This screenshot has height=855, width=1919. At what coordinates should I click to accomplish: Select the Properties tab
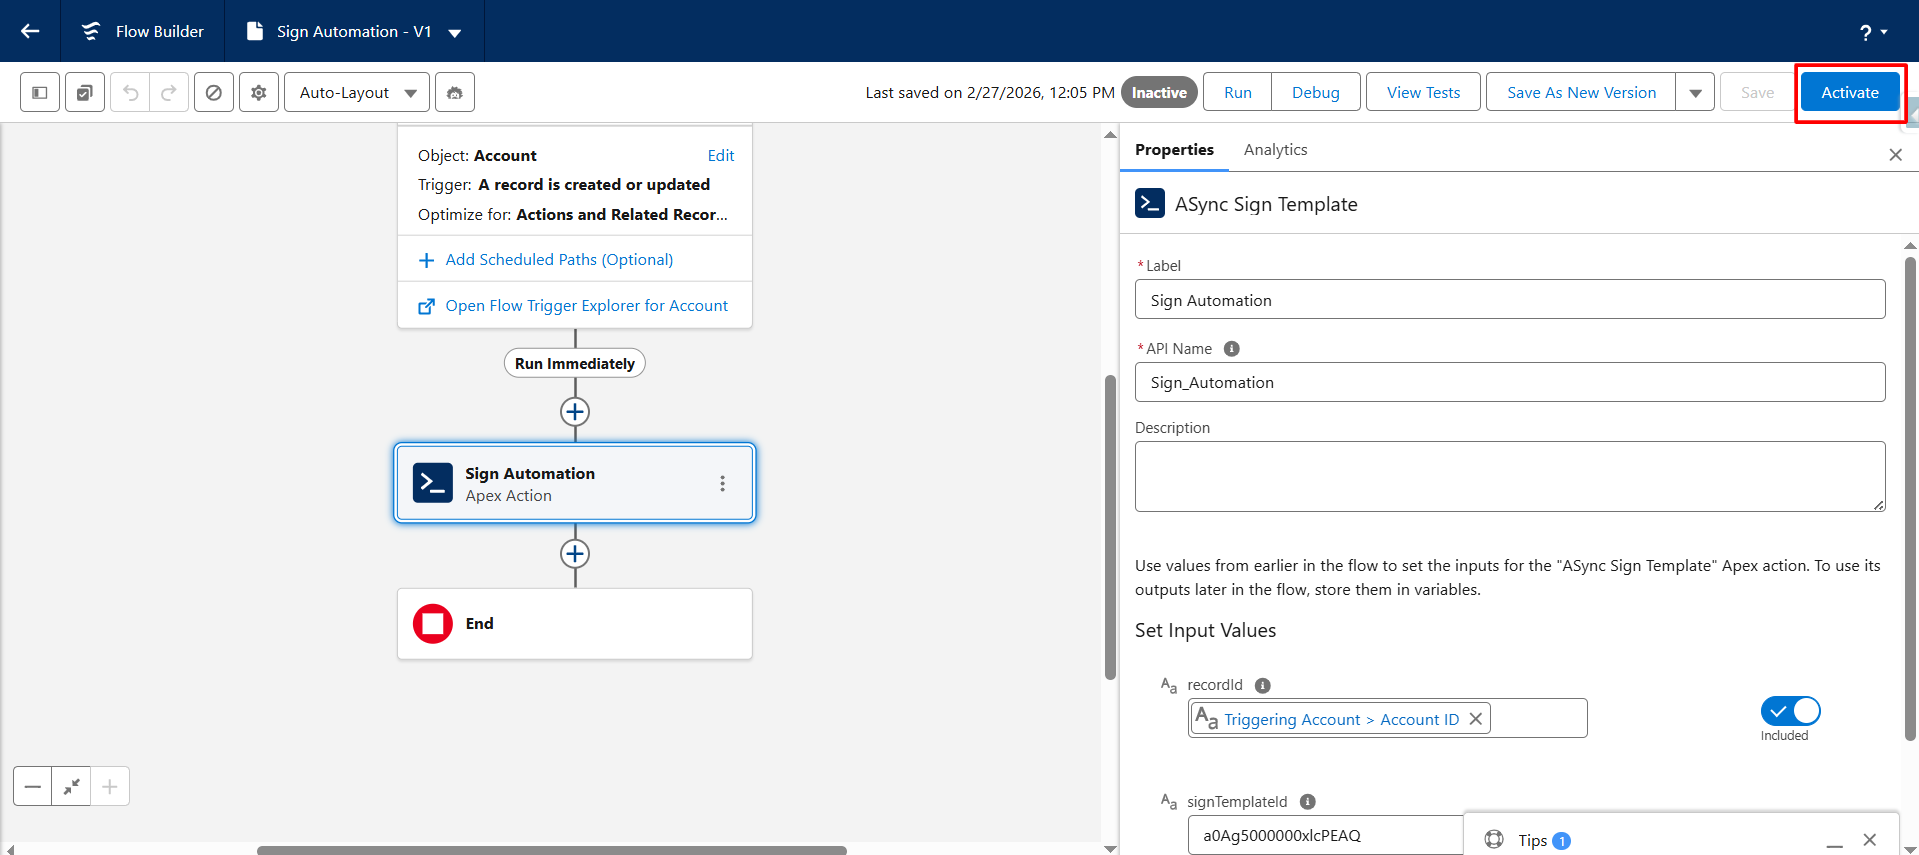1174,150
